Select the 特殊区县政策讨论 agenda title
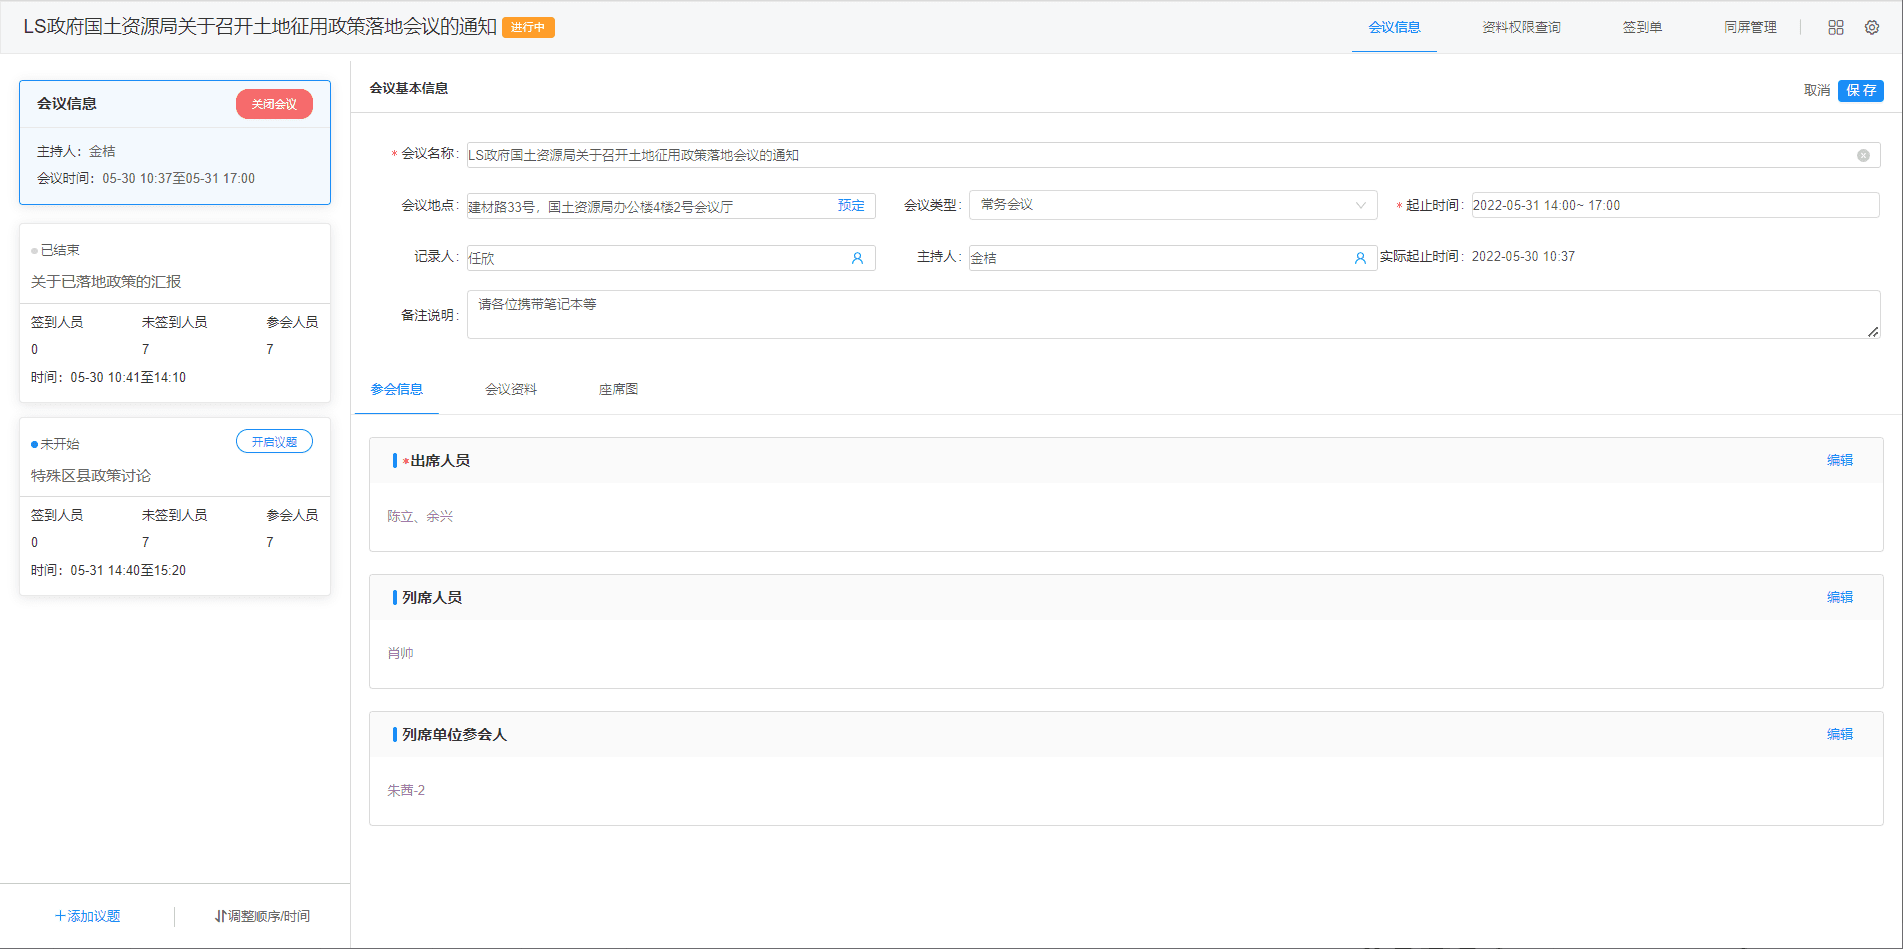The image size is (1903, 949). click(91, 476)
